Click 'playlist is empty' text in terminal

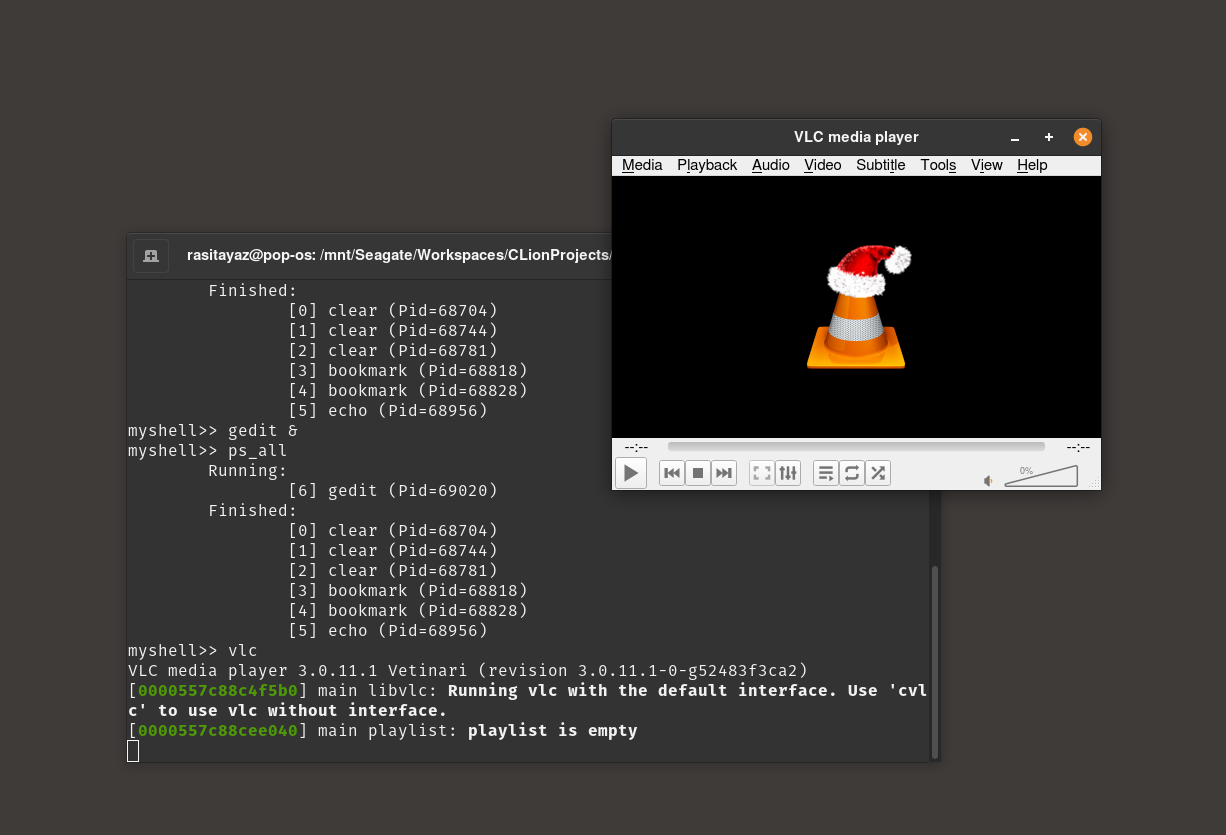[x=553, y=731]
